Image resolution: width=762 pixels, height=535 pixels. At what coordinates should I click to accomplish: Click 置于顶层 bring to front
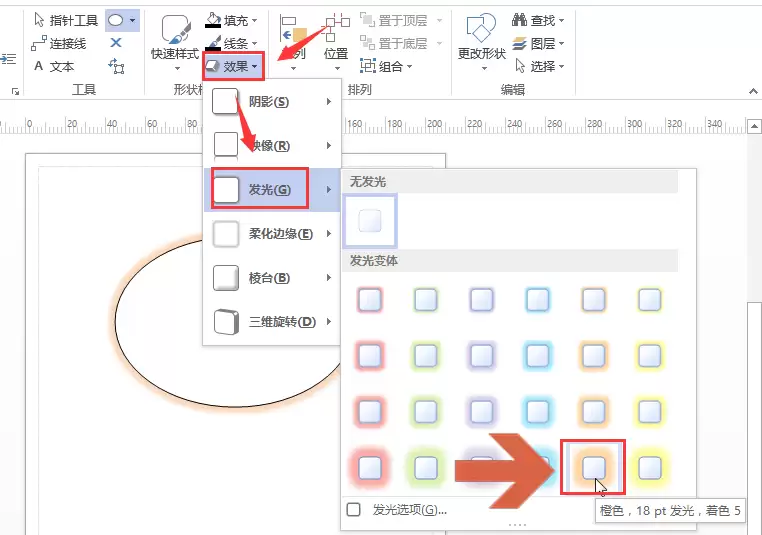click(x=394, y=20)
